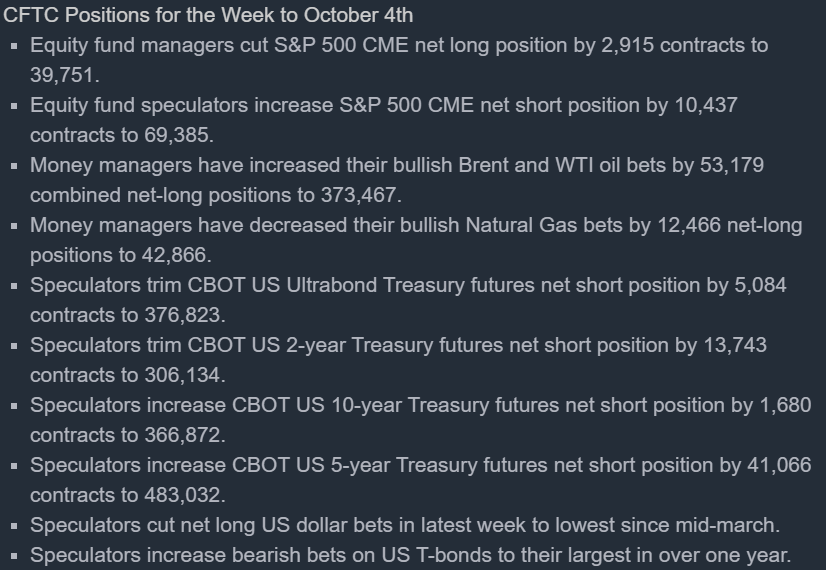Click the "contracts to 483,032." text
Image resolution: width=826 pixels, height=570 pixels.
[x=128, y=495]
